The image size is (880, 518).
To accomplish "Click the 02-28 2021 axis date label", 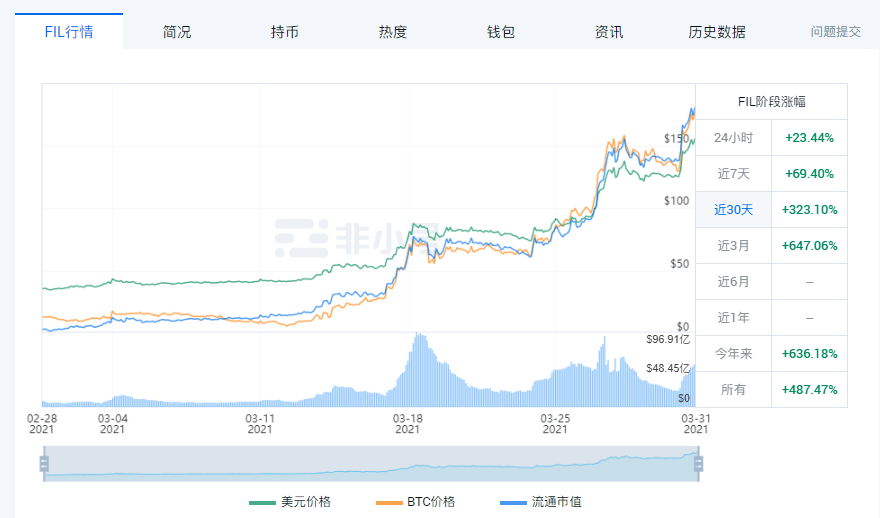I will pos(42,424).
